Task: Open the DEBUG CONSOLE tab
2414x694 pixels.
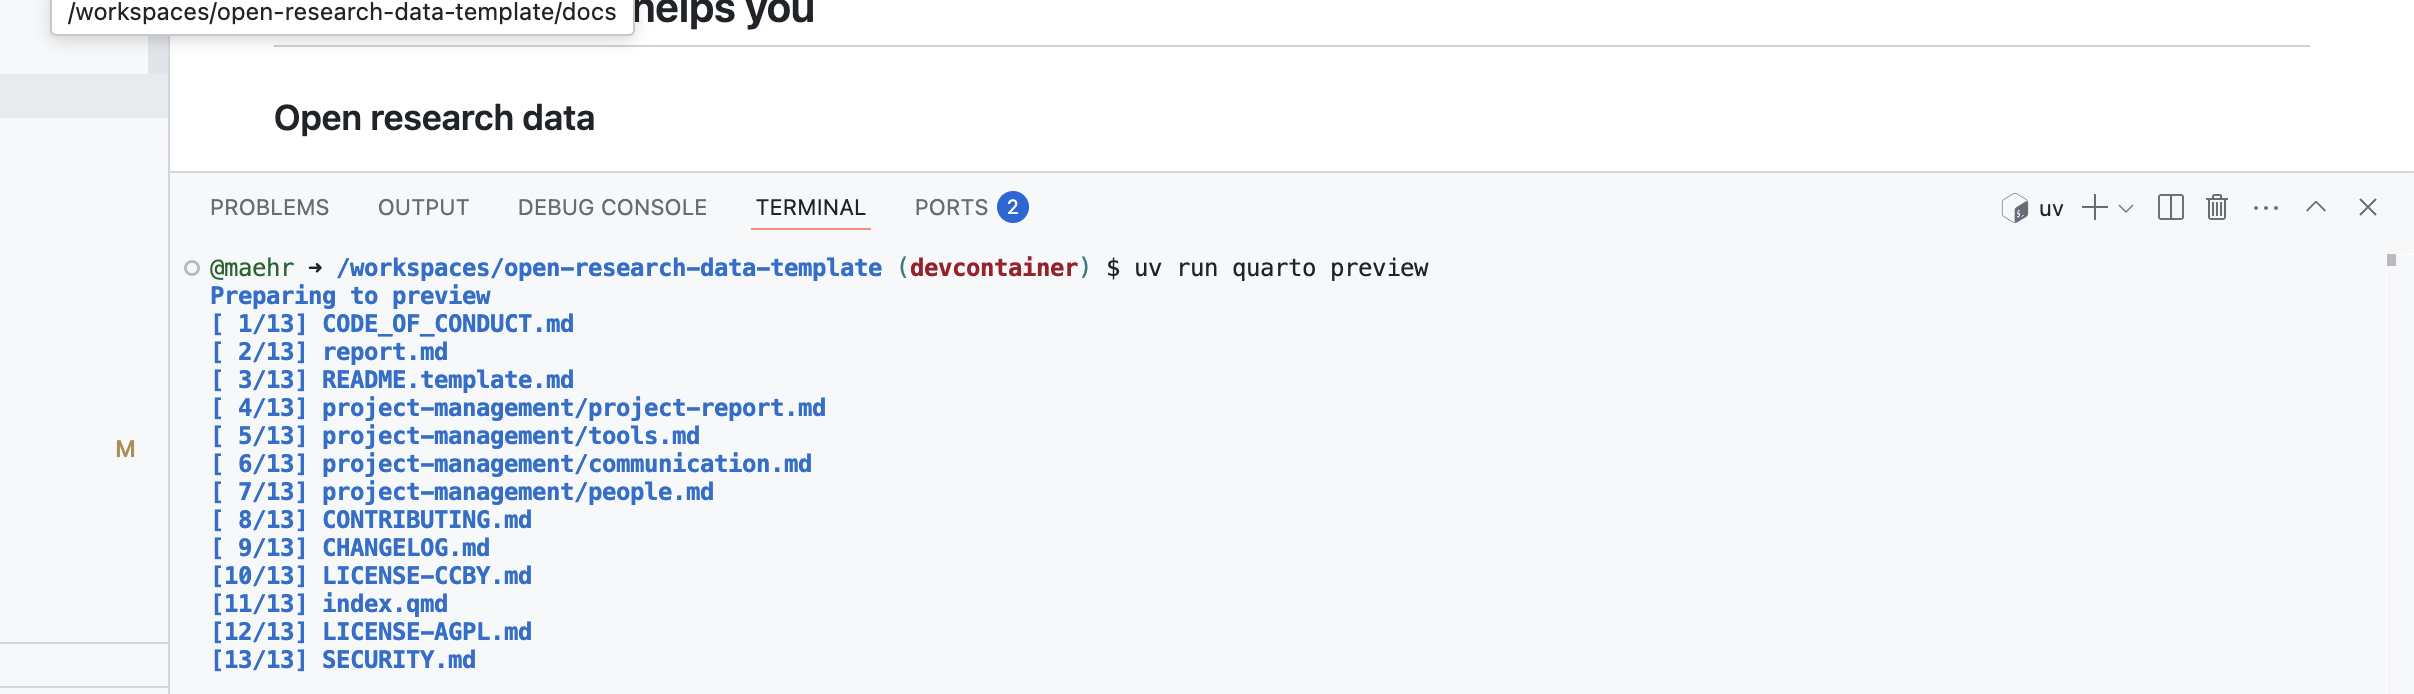Action: (612, 207)
